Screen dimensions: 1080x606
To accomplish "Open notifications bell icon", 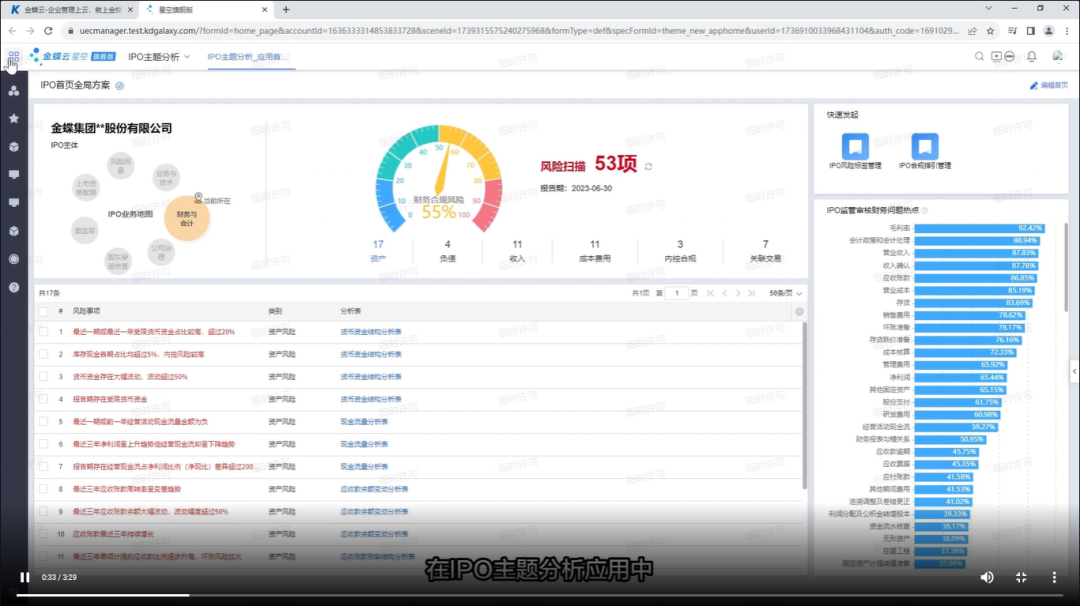I will tap(1032, 56).
